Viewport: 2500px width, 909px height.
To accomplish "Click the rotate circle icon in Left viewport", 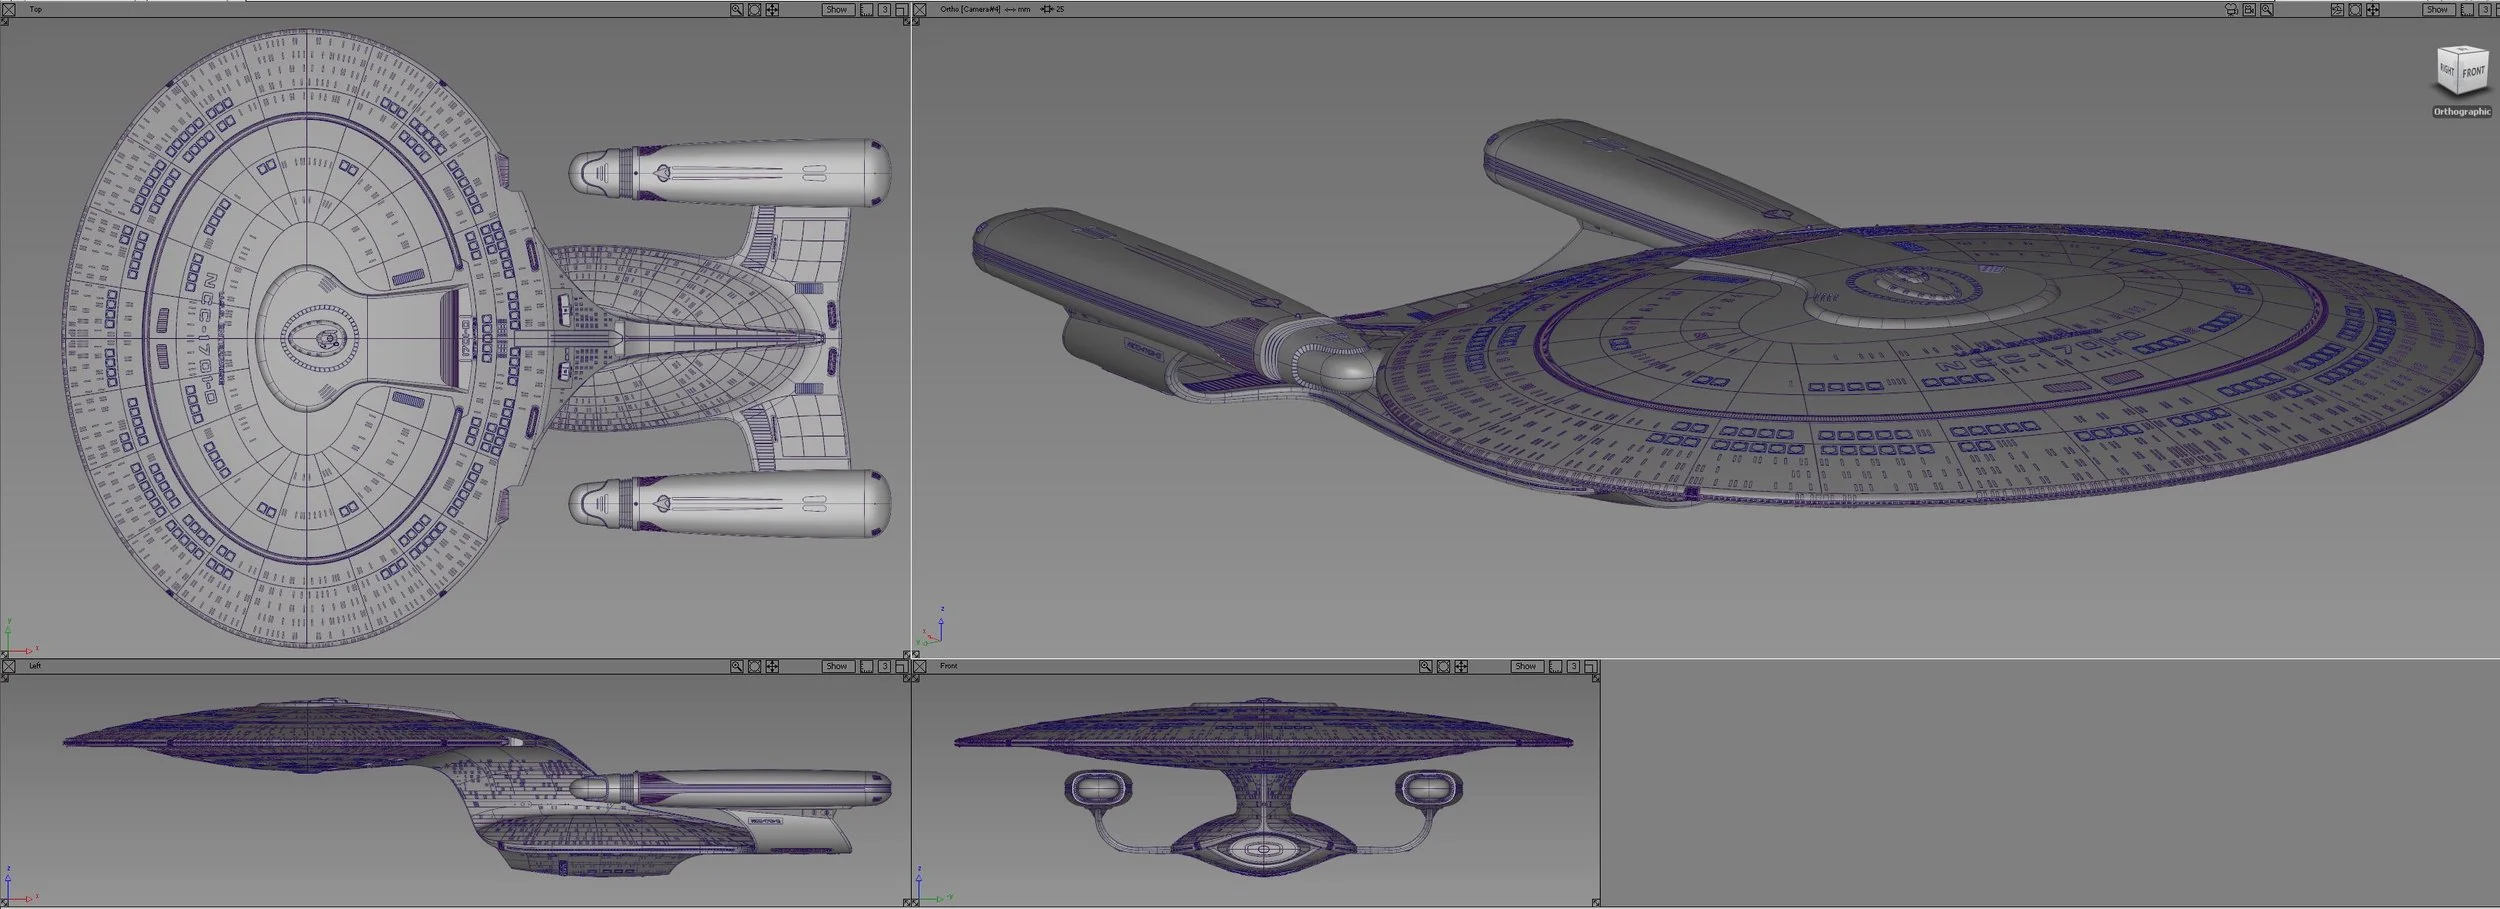I will [754, 666].
